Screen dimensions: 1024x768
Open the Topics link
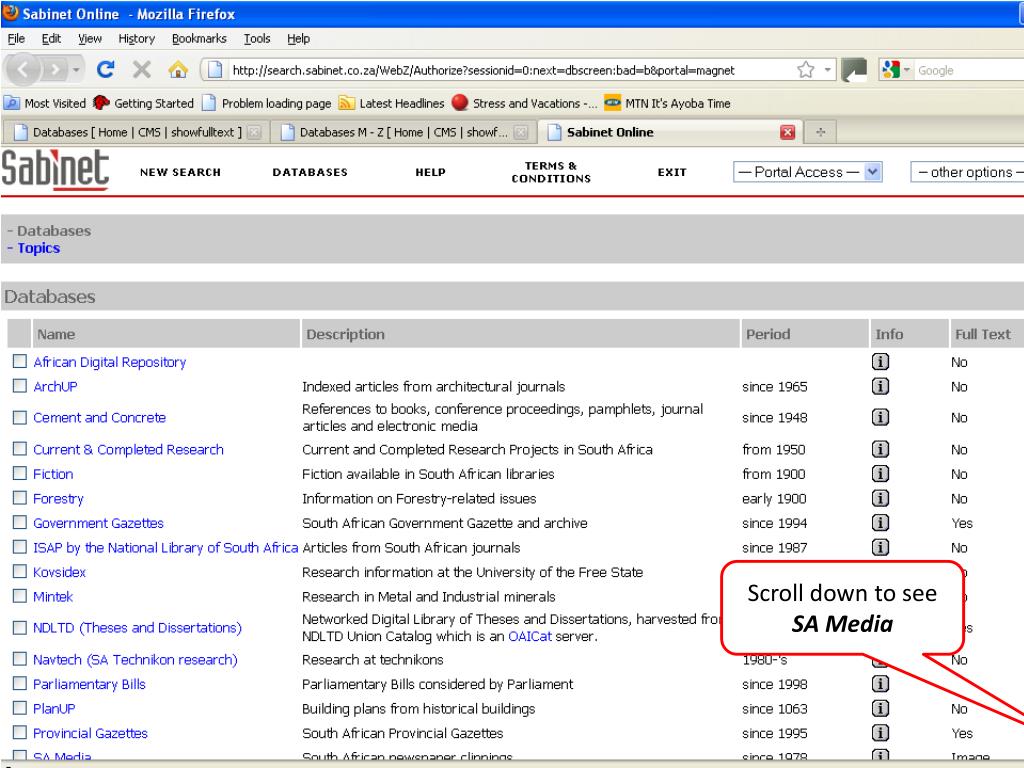tap(39, 248)
